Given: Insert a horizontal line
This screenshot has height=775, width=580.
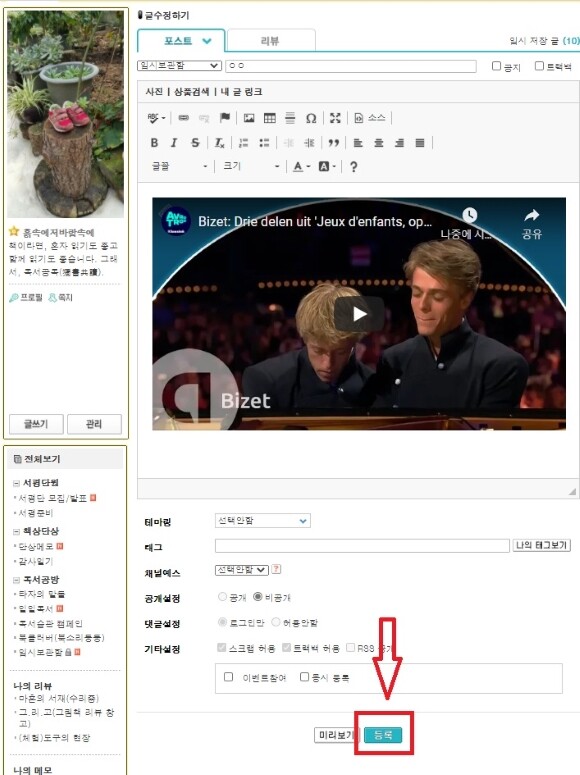Looking at the screenshot, I should (x=290, y=118).
